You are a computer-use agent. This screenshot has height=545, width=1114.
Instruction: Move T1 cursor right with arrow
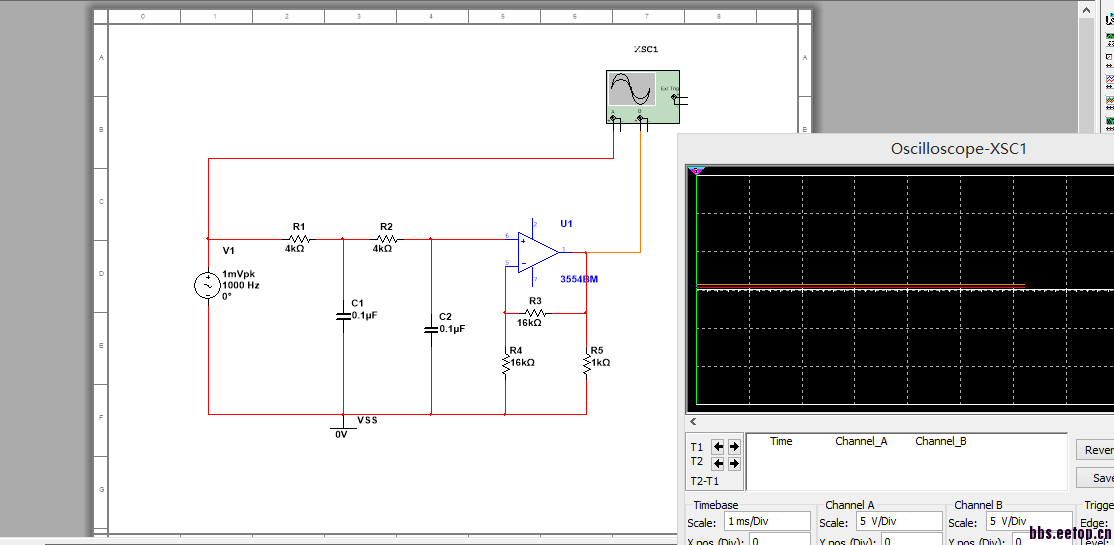734,447
